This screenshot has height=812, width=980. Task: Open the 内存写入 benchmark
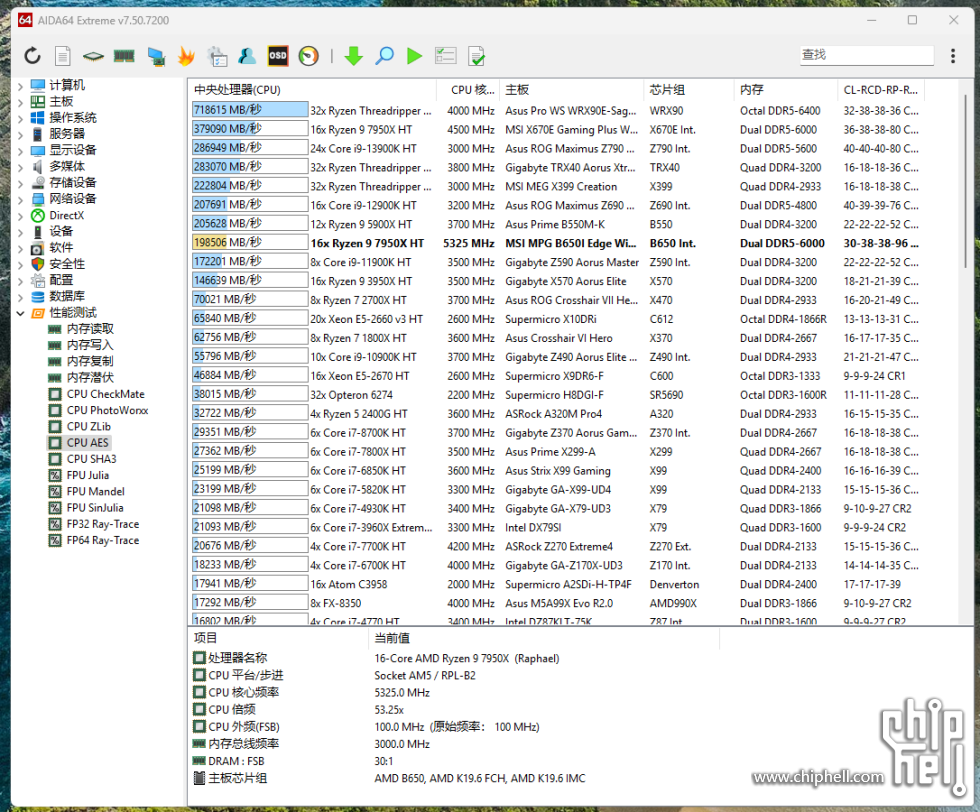tap(90, 346)
